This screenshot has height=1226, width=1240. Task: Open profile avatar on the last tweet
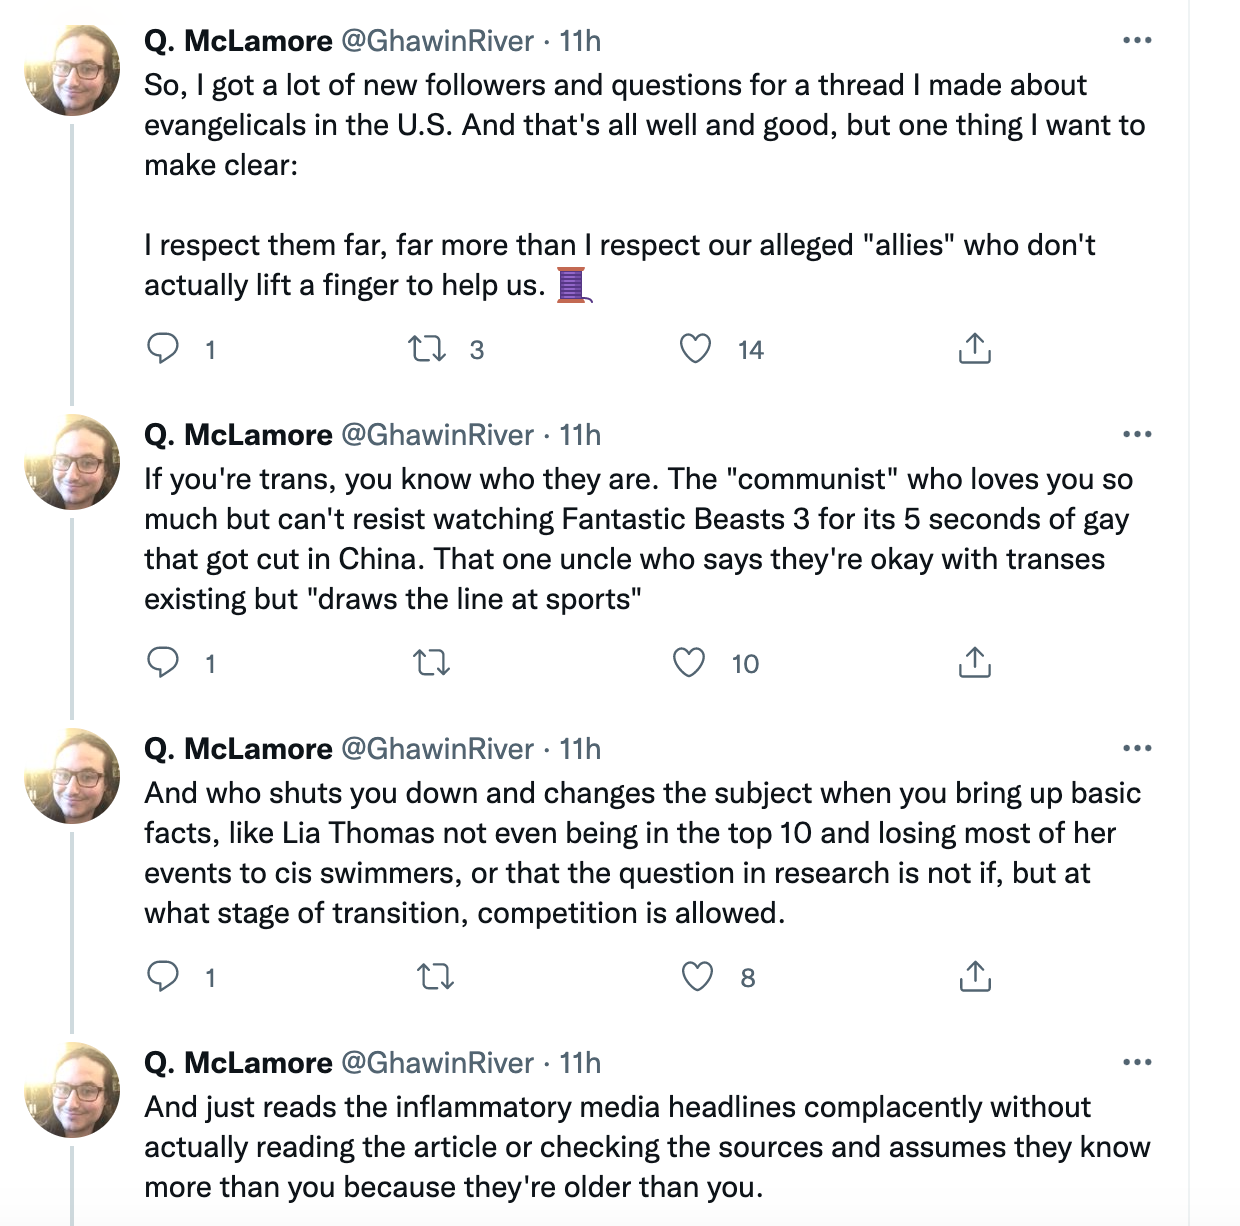72,1090
